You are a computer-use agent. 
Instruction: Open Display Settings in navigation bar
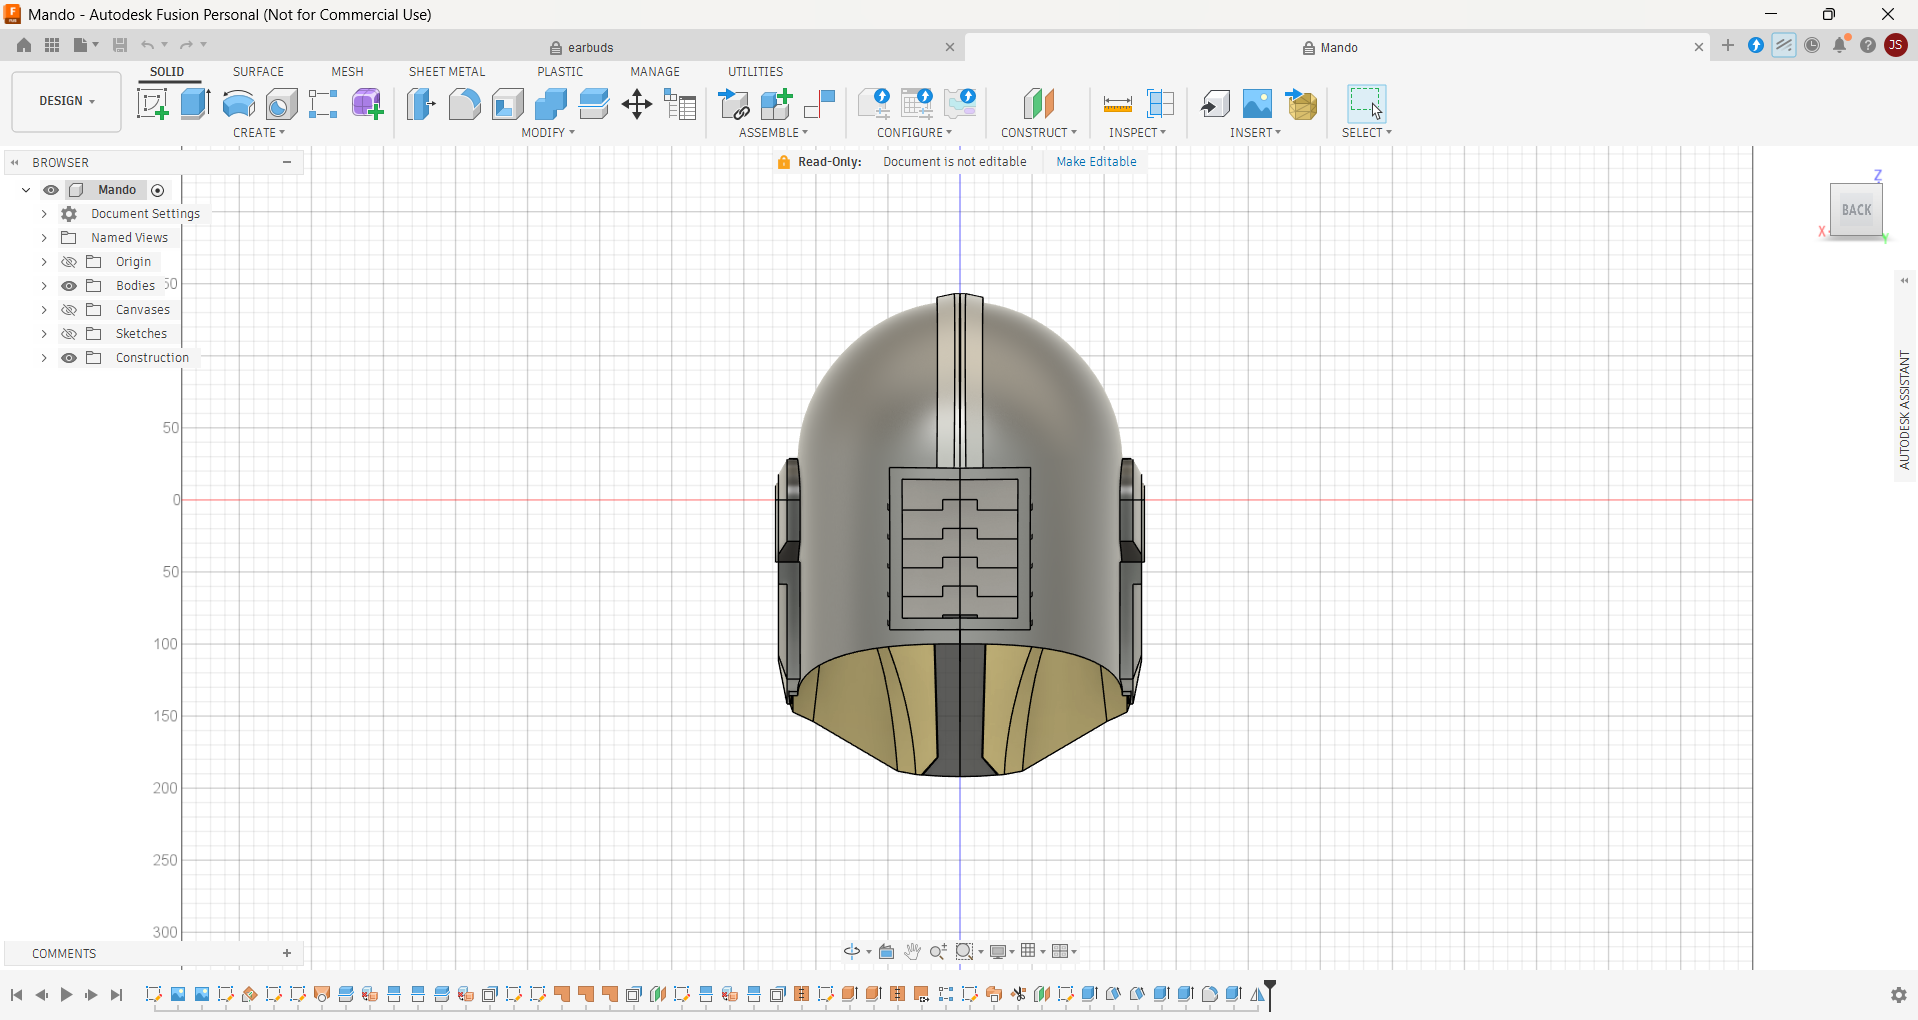(997, 952)
